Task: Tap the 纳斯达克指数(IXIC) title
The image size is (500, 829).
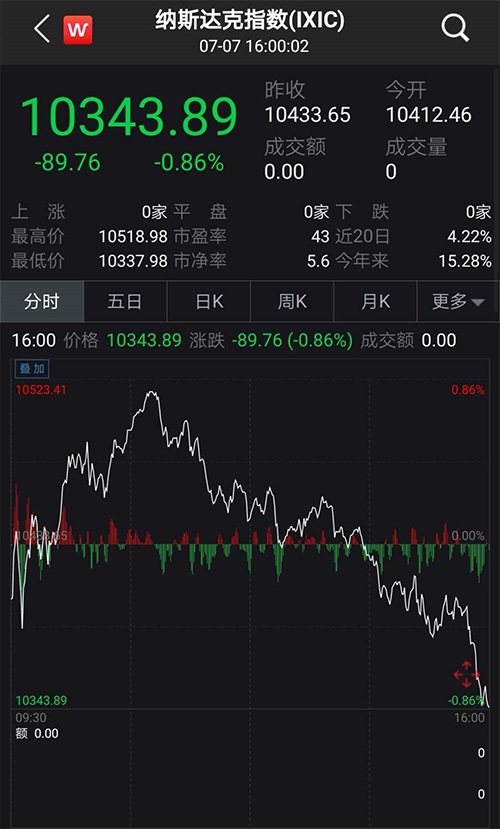Action: (x=250, y=21)
